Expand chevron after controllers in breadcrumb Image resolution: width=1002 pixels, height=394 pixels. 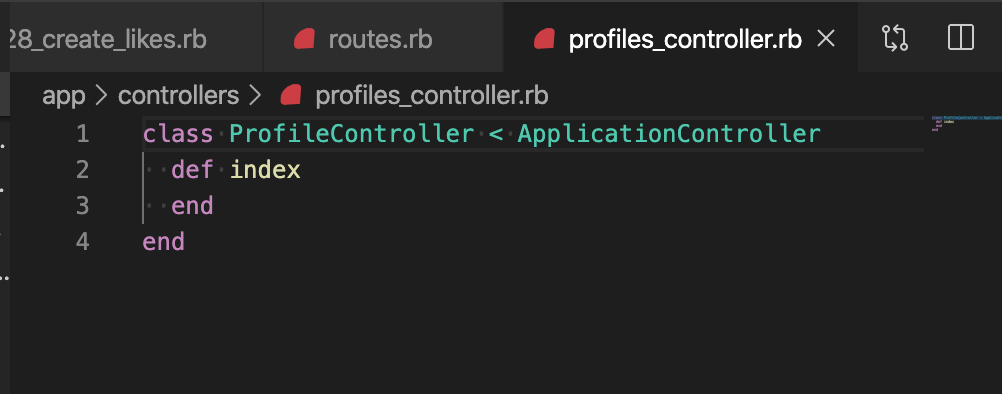pyautogui.click(x=255, y=96)
